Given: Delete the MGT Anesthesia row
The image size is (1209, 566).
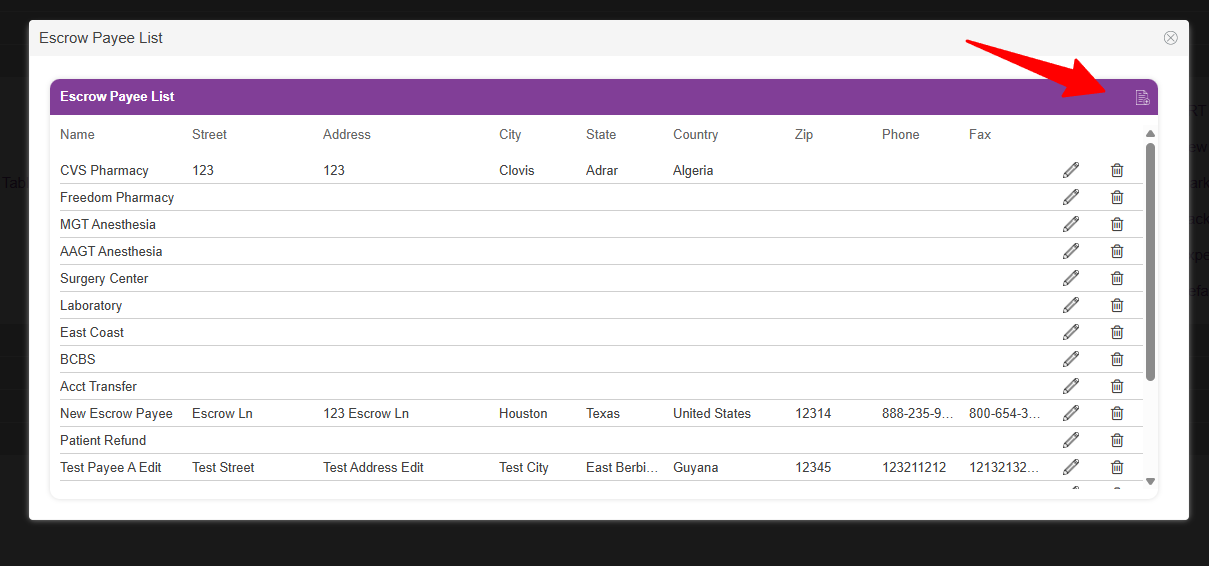Looking at the screenshot, I should (x=1117, y=224).
